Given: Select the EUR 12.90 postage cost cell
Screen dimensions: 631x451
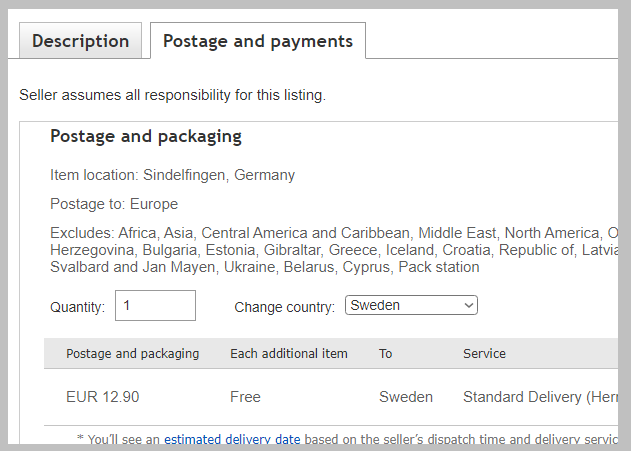Looking at the screenshot, I should (102, 397).
